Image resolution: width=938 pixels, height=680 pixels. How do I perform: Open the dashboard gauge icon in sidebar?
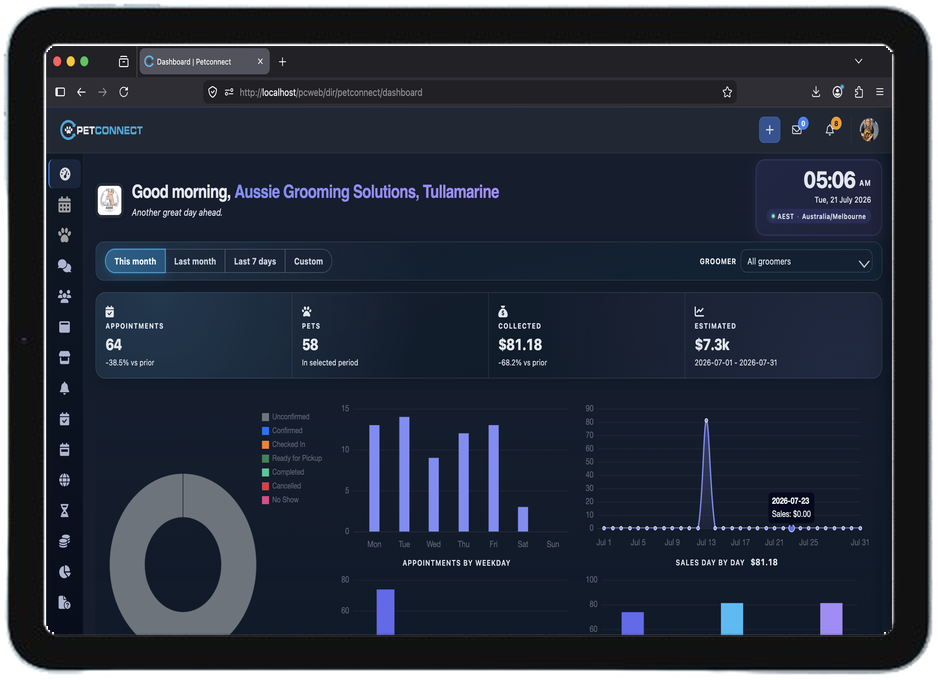tap(65, 174)
